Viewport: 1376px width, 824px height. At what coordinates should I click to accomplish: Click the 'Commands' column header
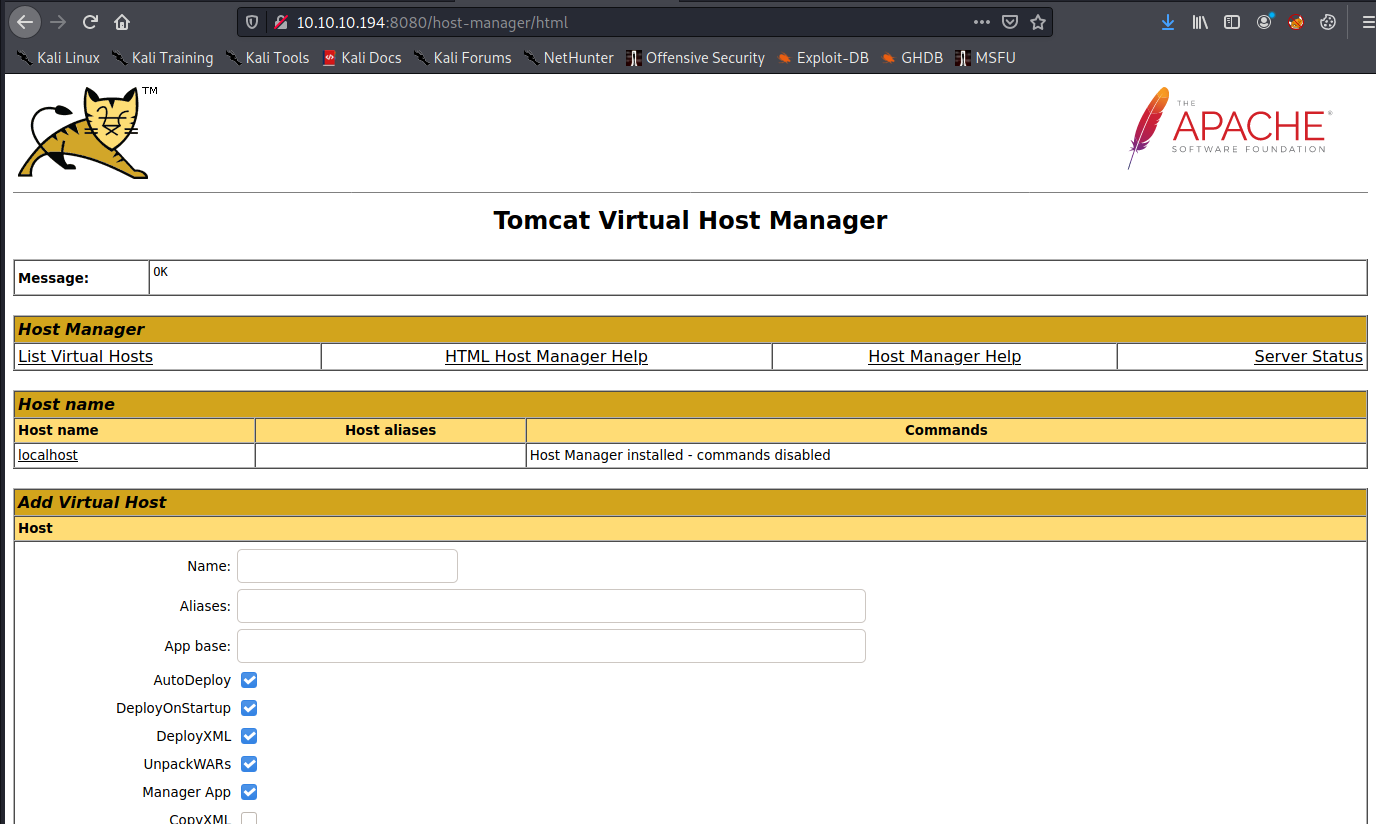point(946,430)
